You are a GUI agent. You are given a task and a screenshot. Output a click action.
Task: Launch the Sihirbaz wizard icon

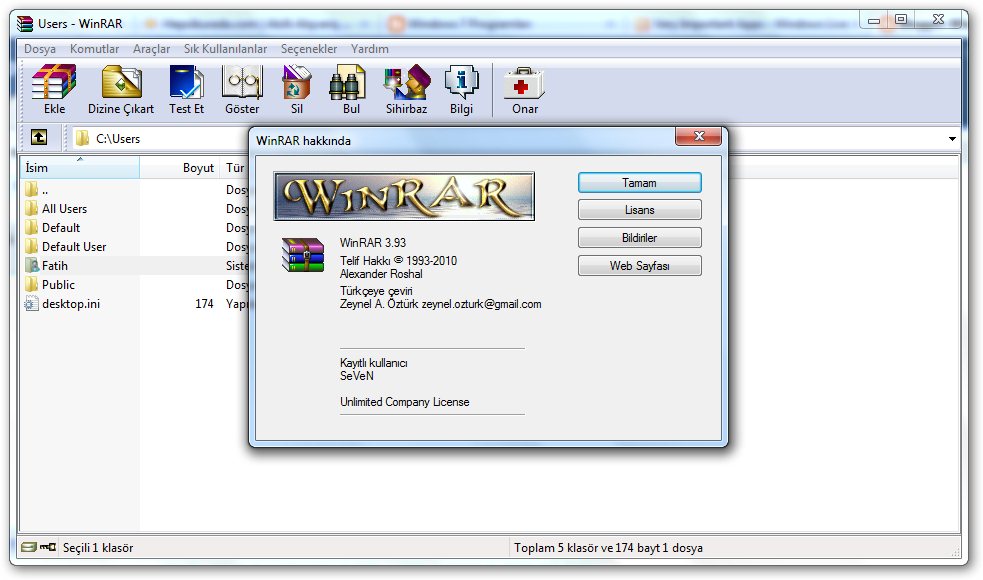pos(407,83)
